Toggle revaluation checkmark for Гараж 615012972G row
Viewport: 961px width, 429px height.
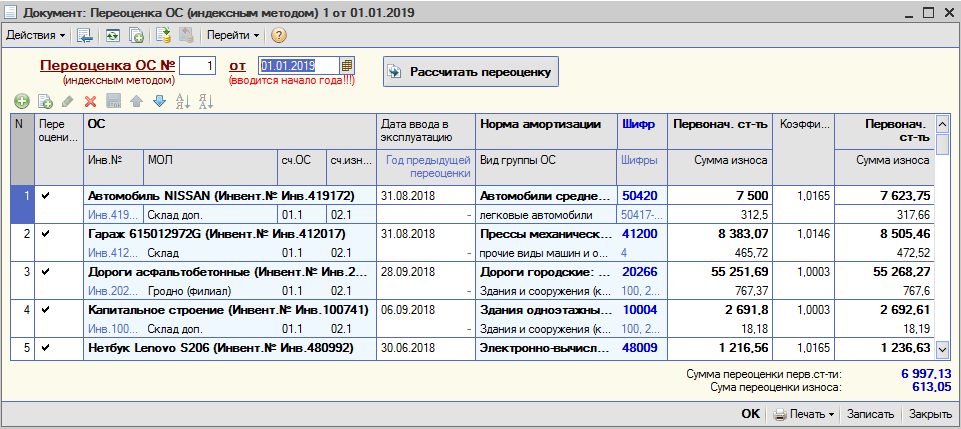pos(45,234)
